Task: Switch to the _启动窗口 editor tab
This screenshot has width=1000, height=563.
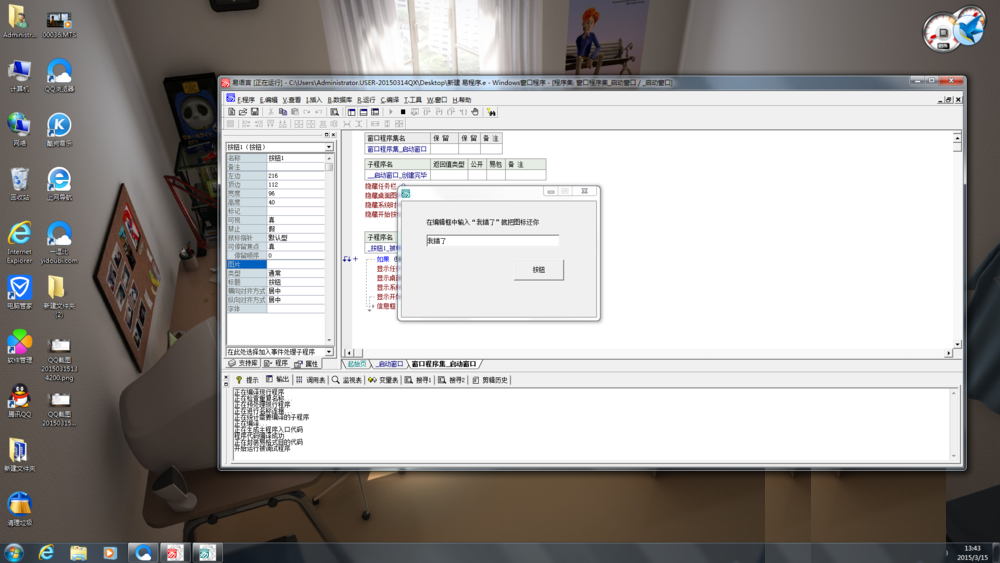Action: [x=389, y=364]
